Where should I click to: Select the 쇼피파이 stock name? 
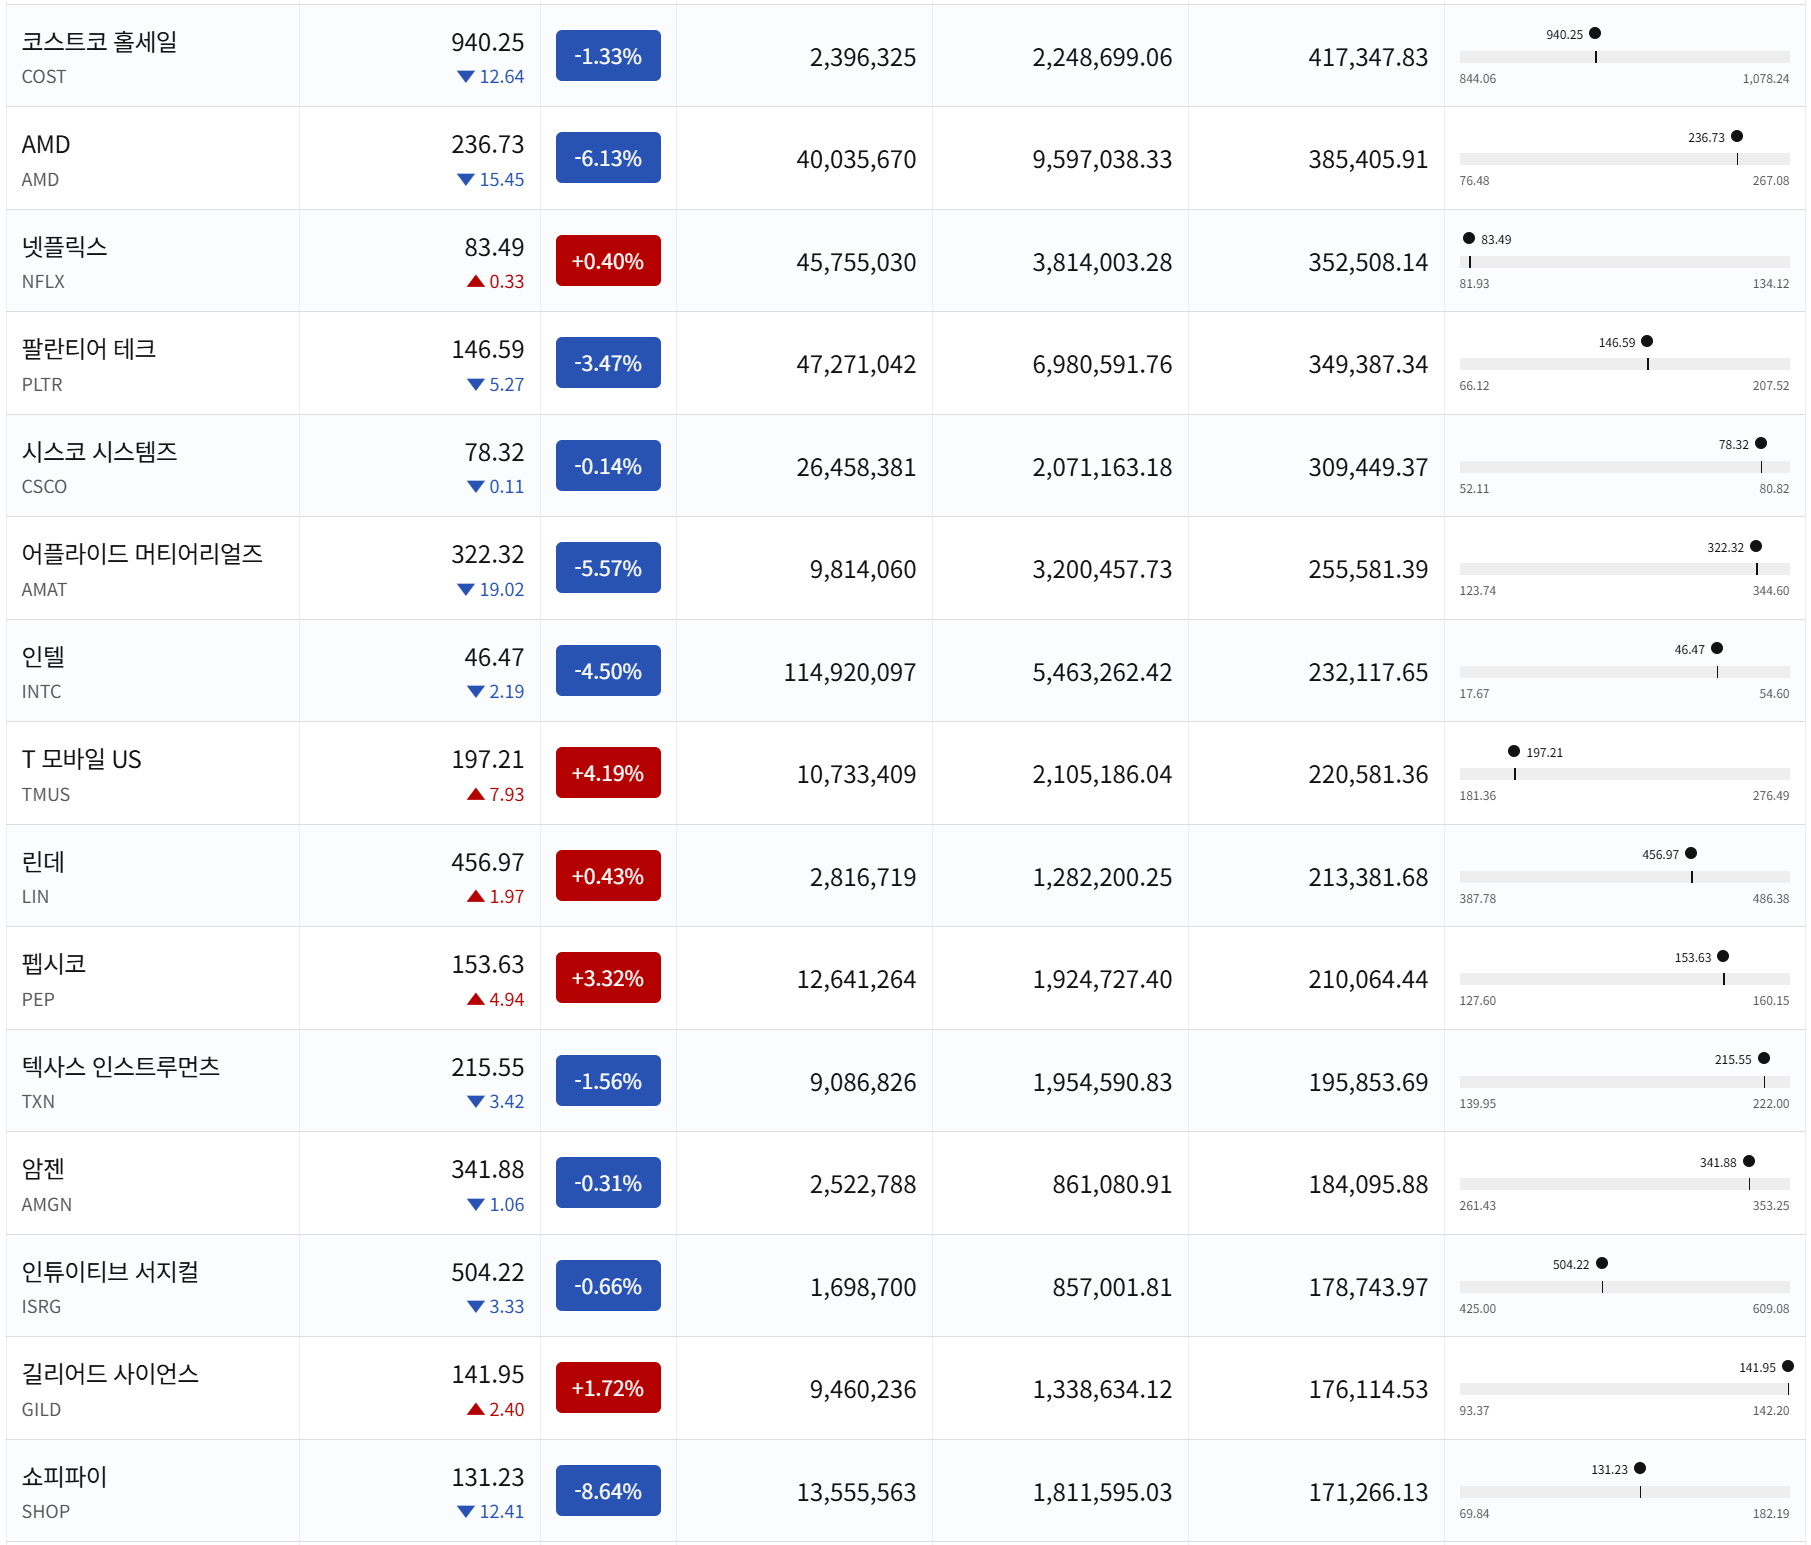64,1477
